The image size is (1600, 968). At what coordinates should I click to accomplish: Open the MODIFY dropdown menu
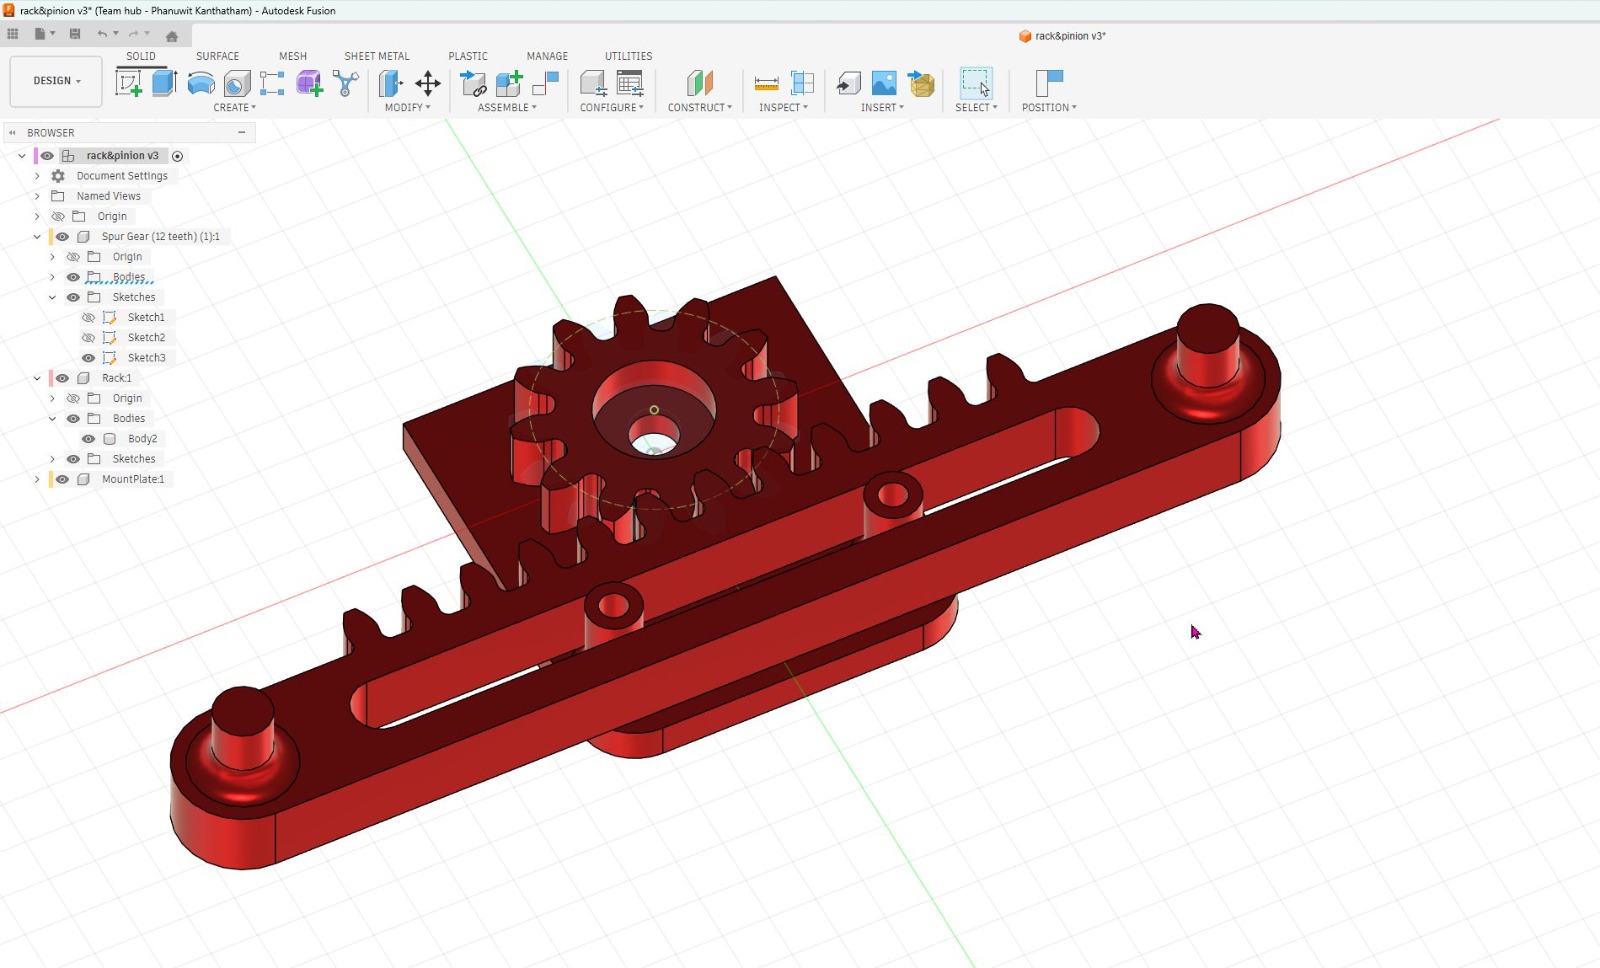[407, 108]
